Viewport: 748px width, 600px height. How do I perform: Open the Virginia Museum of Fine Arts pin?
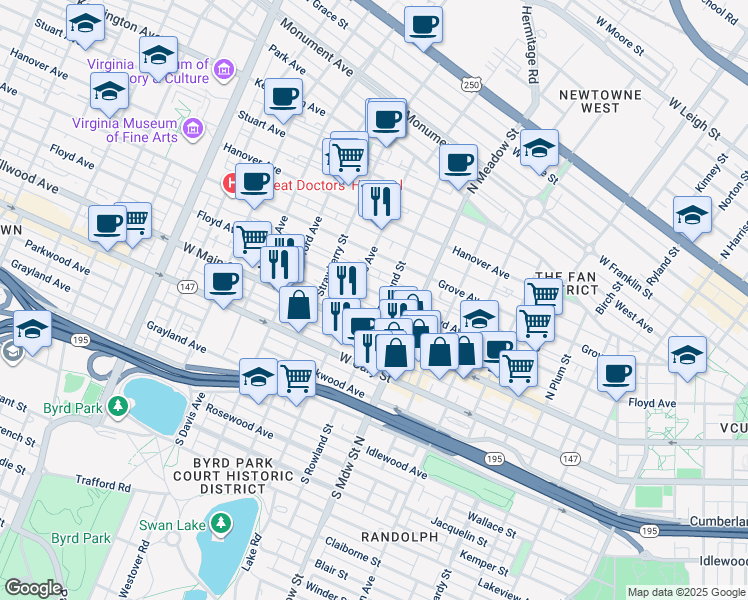click(193, 129)
